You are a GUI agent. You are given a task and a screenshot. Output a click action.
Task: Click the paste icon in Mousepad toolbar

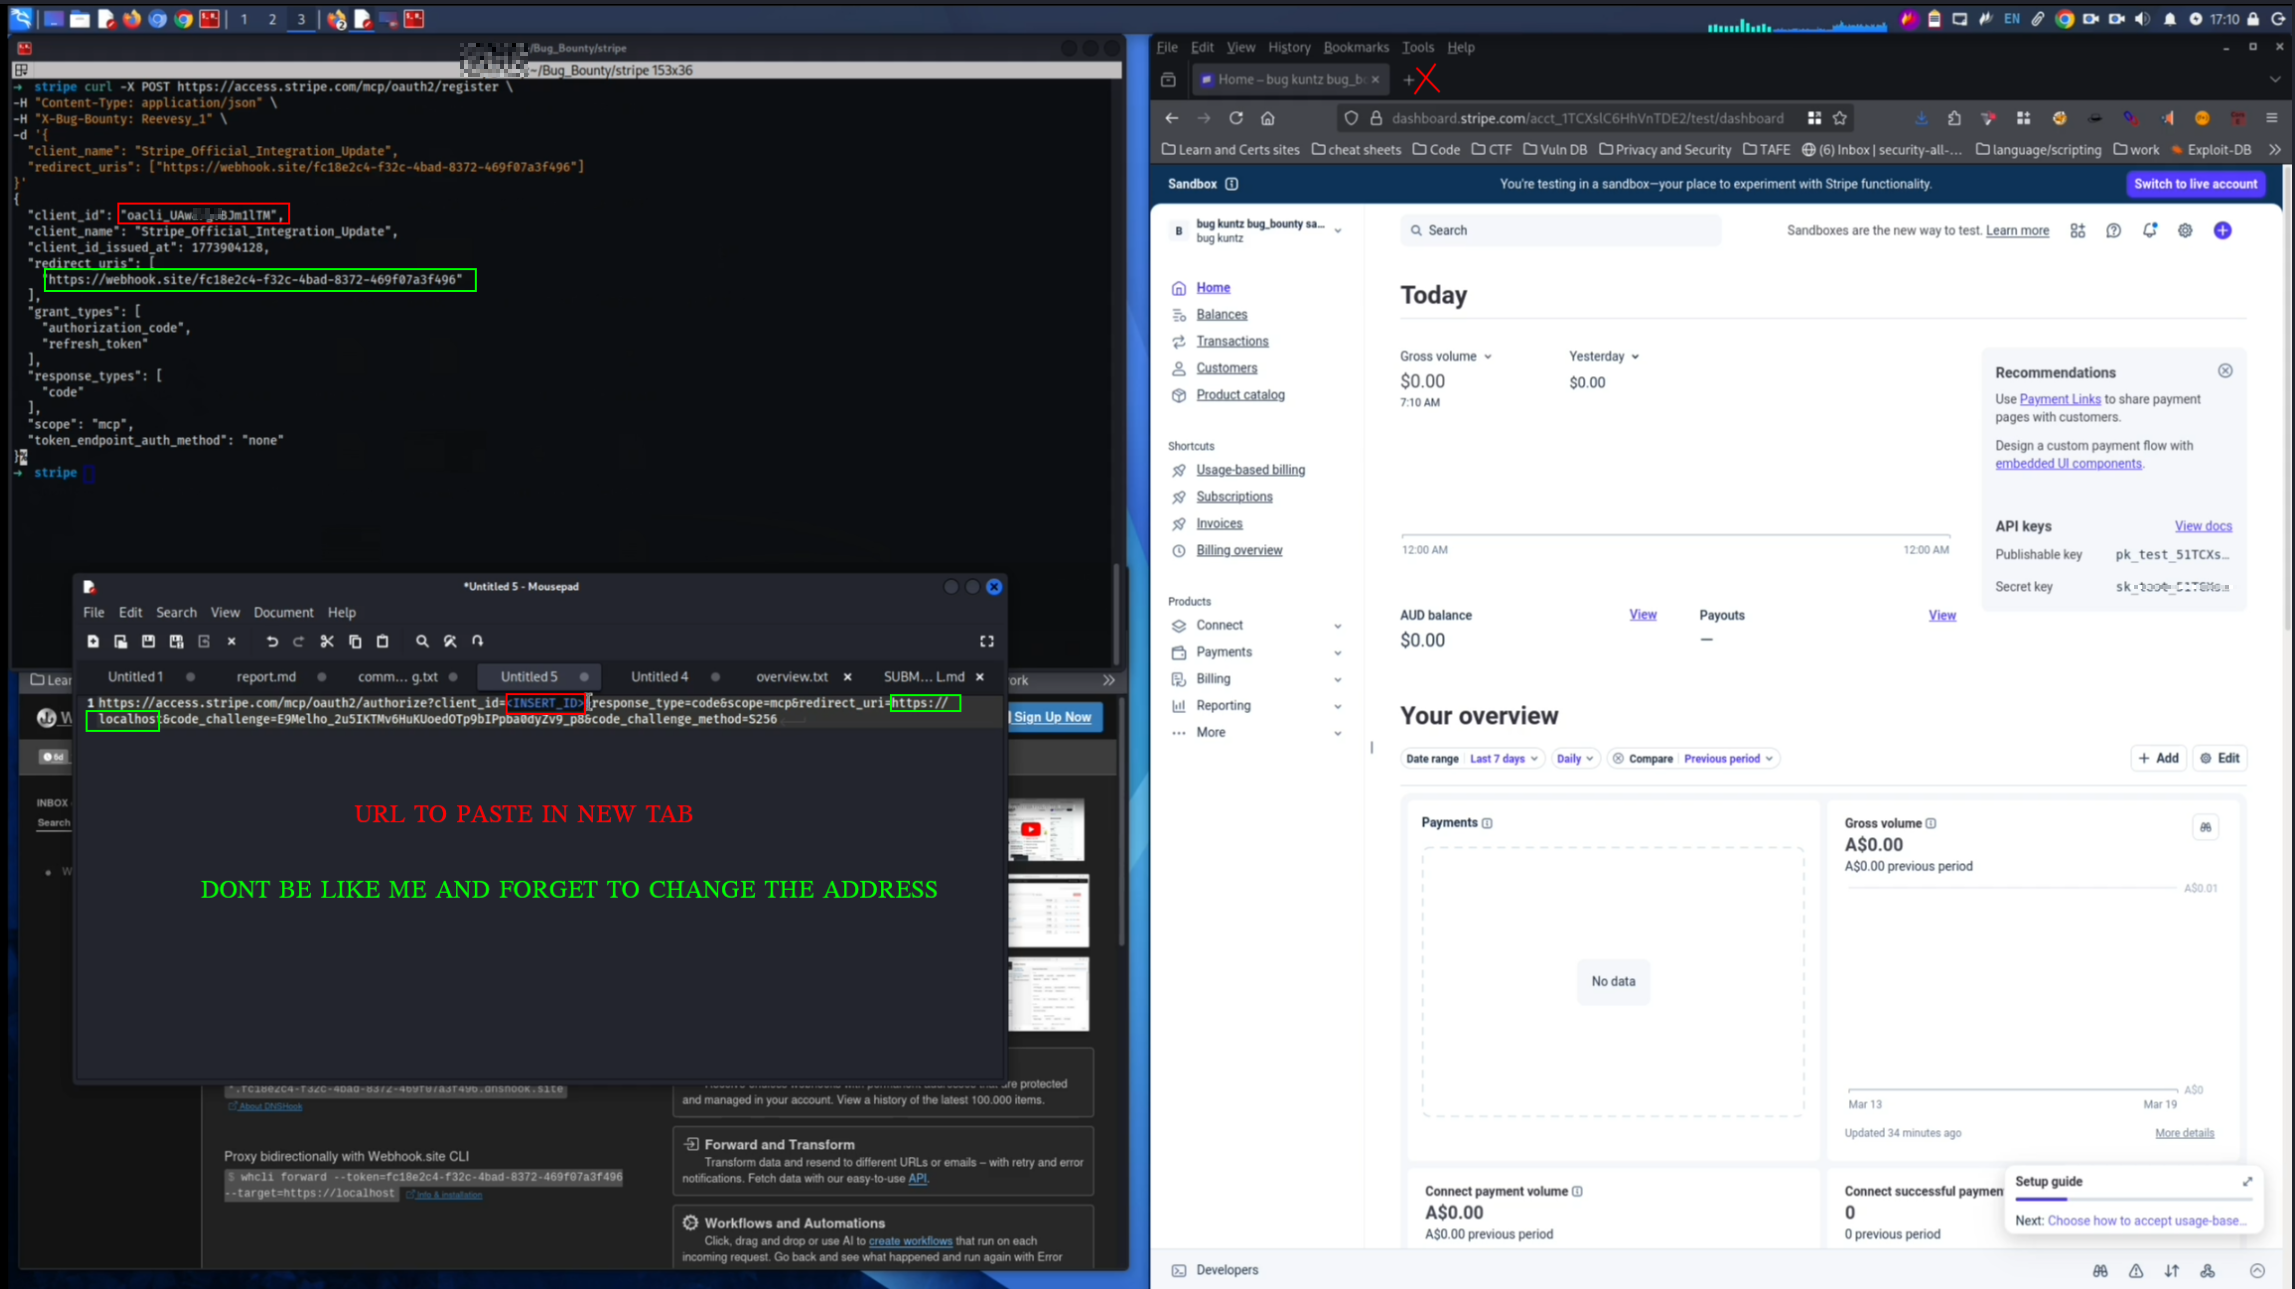pos(382,641)
